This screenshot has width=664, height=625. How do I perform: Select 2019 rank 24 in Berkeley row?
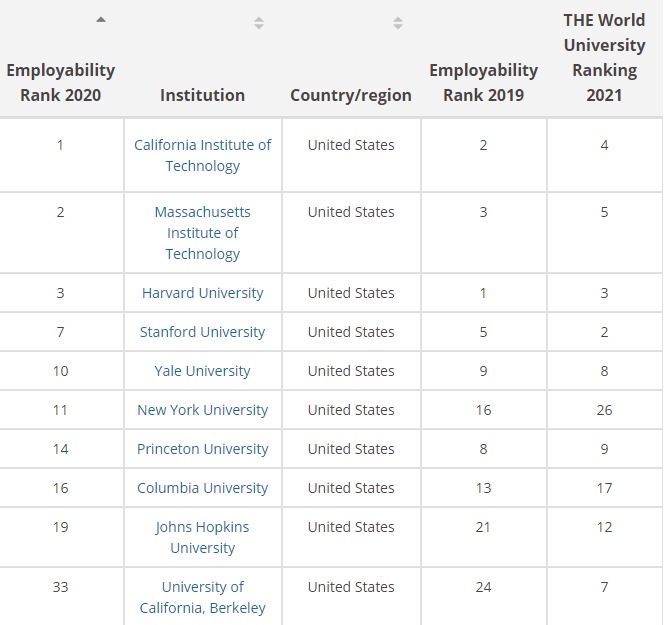(484, 587)
